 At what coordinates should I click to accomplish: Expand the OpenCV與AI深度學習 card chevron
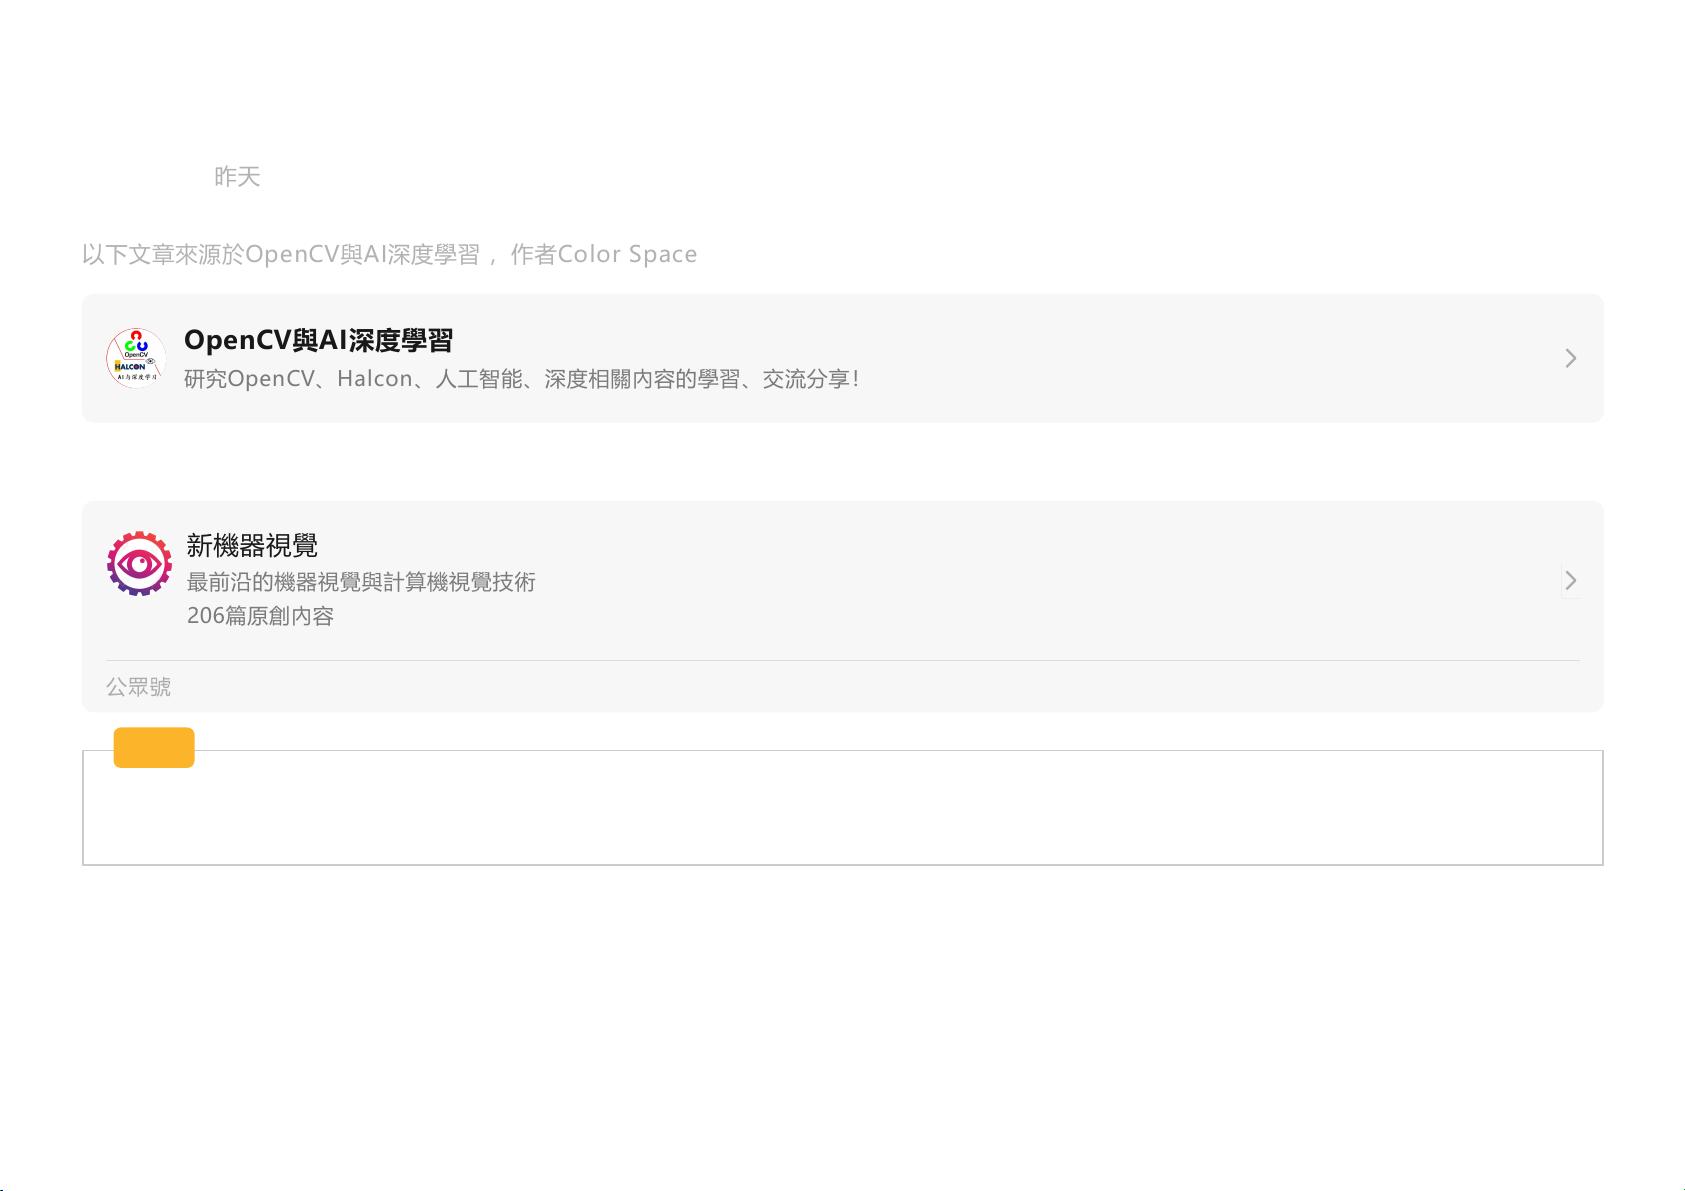(x=1570, y=358)
